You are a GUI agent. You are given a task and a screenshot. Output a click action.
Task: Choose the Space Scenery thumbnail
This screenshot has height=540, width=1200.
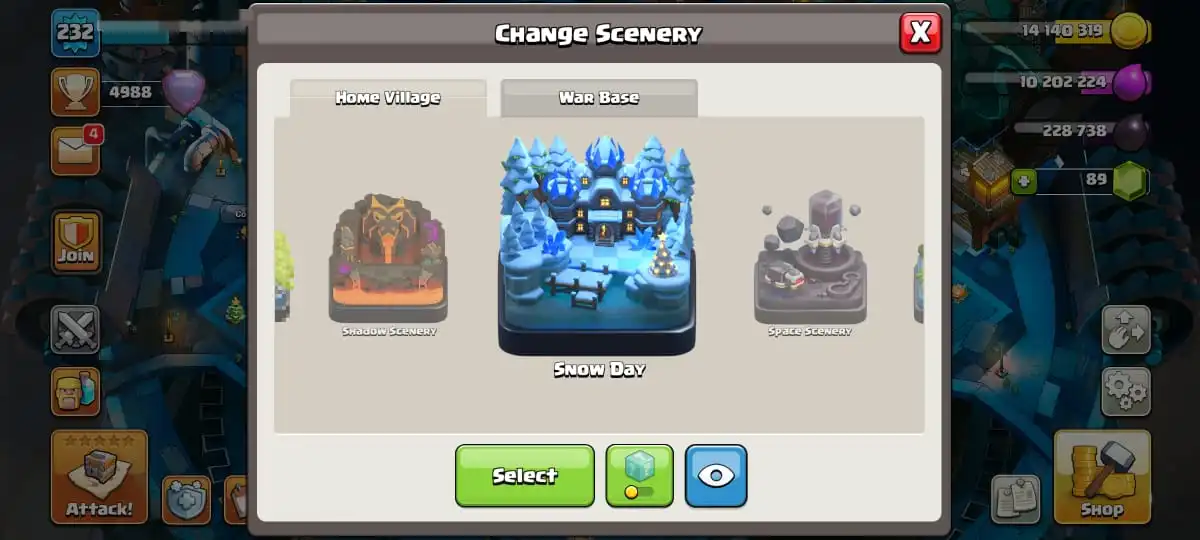point(810,264)
